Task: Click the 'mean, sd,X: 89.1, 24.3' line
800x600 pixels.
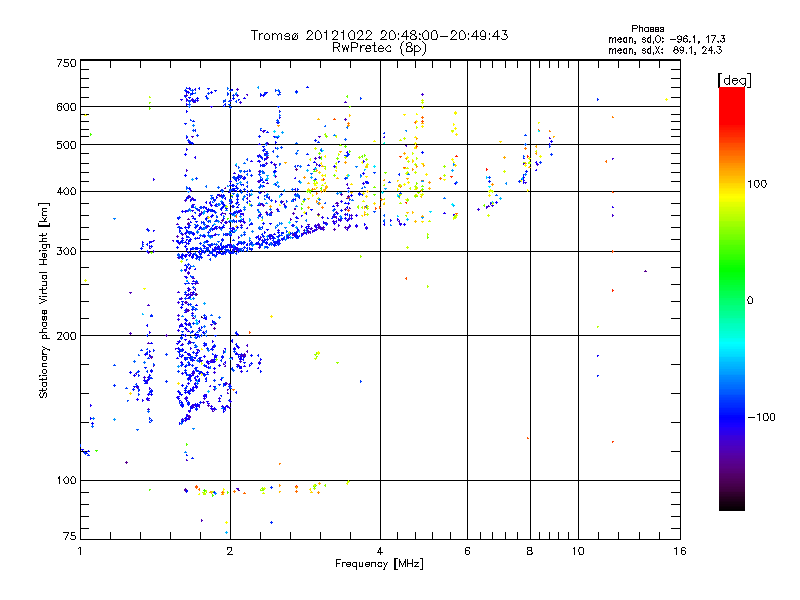Action: pyautogui.click(x=665, y=50)
